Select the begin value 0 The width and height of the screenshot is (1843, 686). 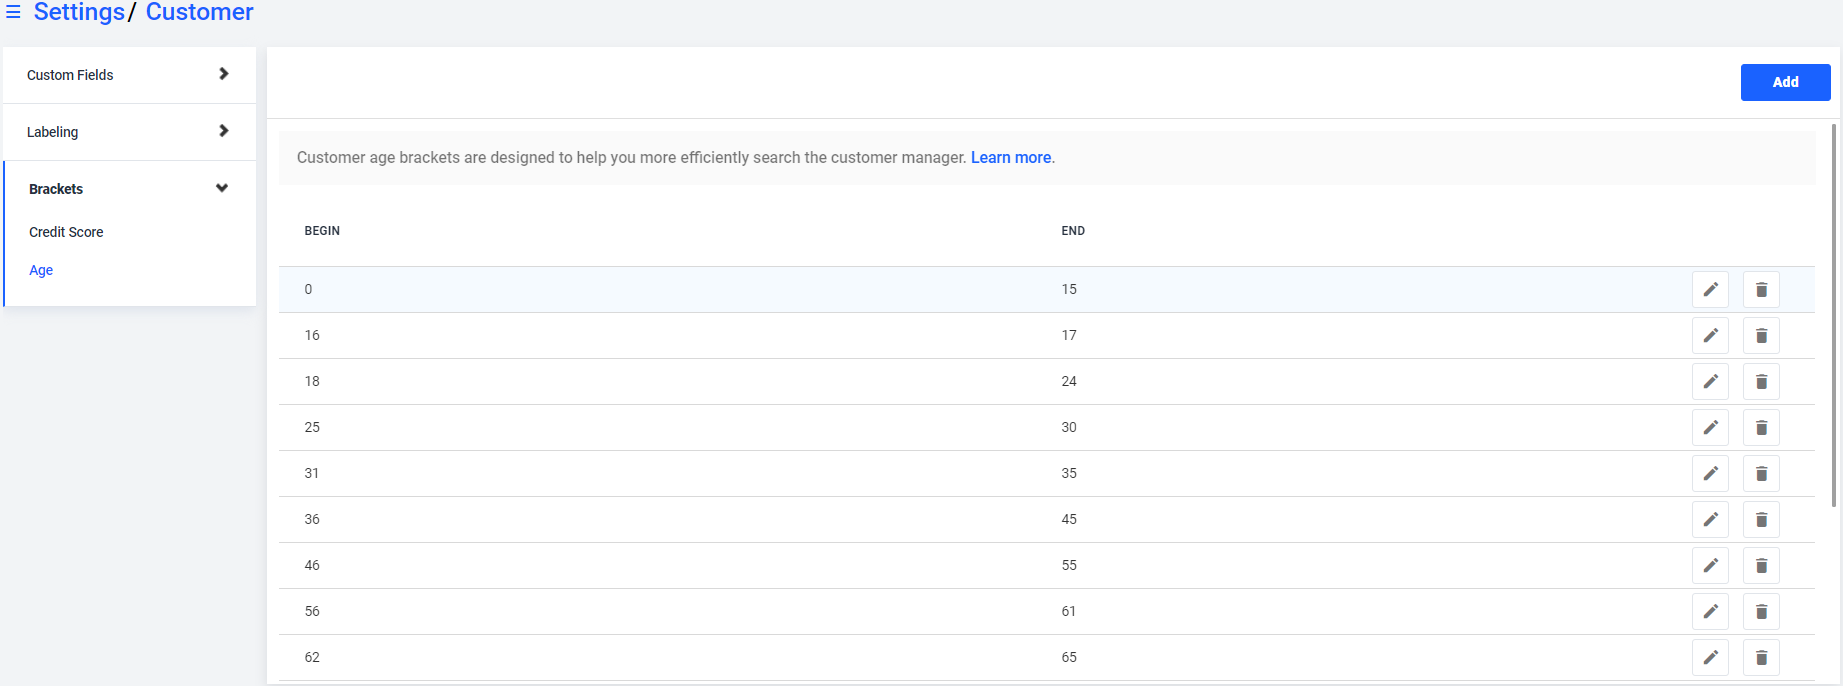308,290
